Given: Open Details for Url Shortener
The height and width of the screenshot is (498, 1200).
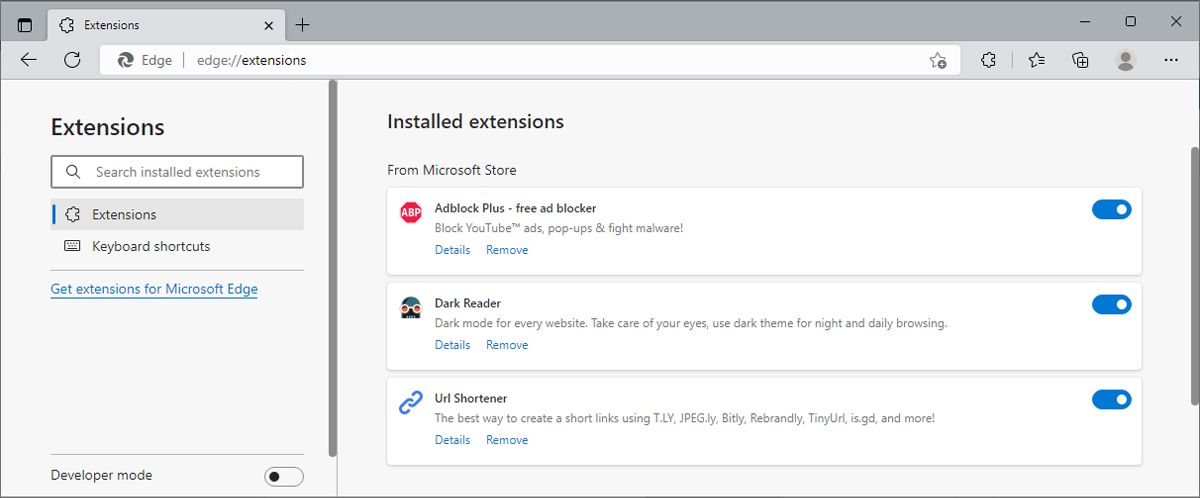Looking at the screenshot, I should coord(452,440).
